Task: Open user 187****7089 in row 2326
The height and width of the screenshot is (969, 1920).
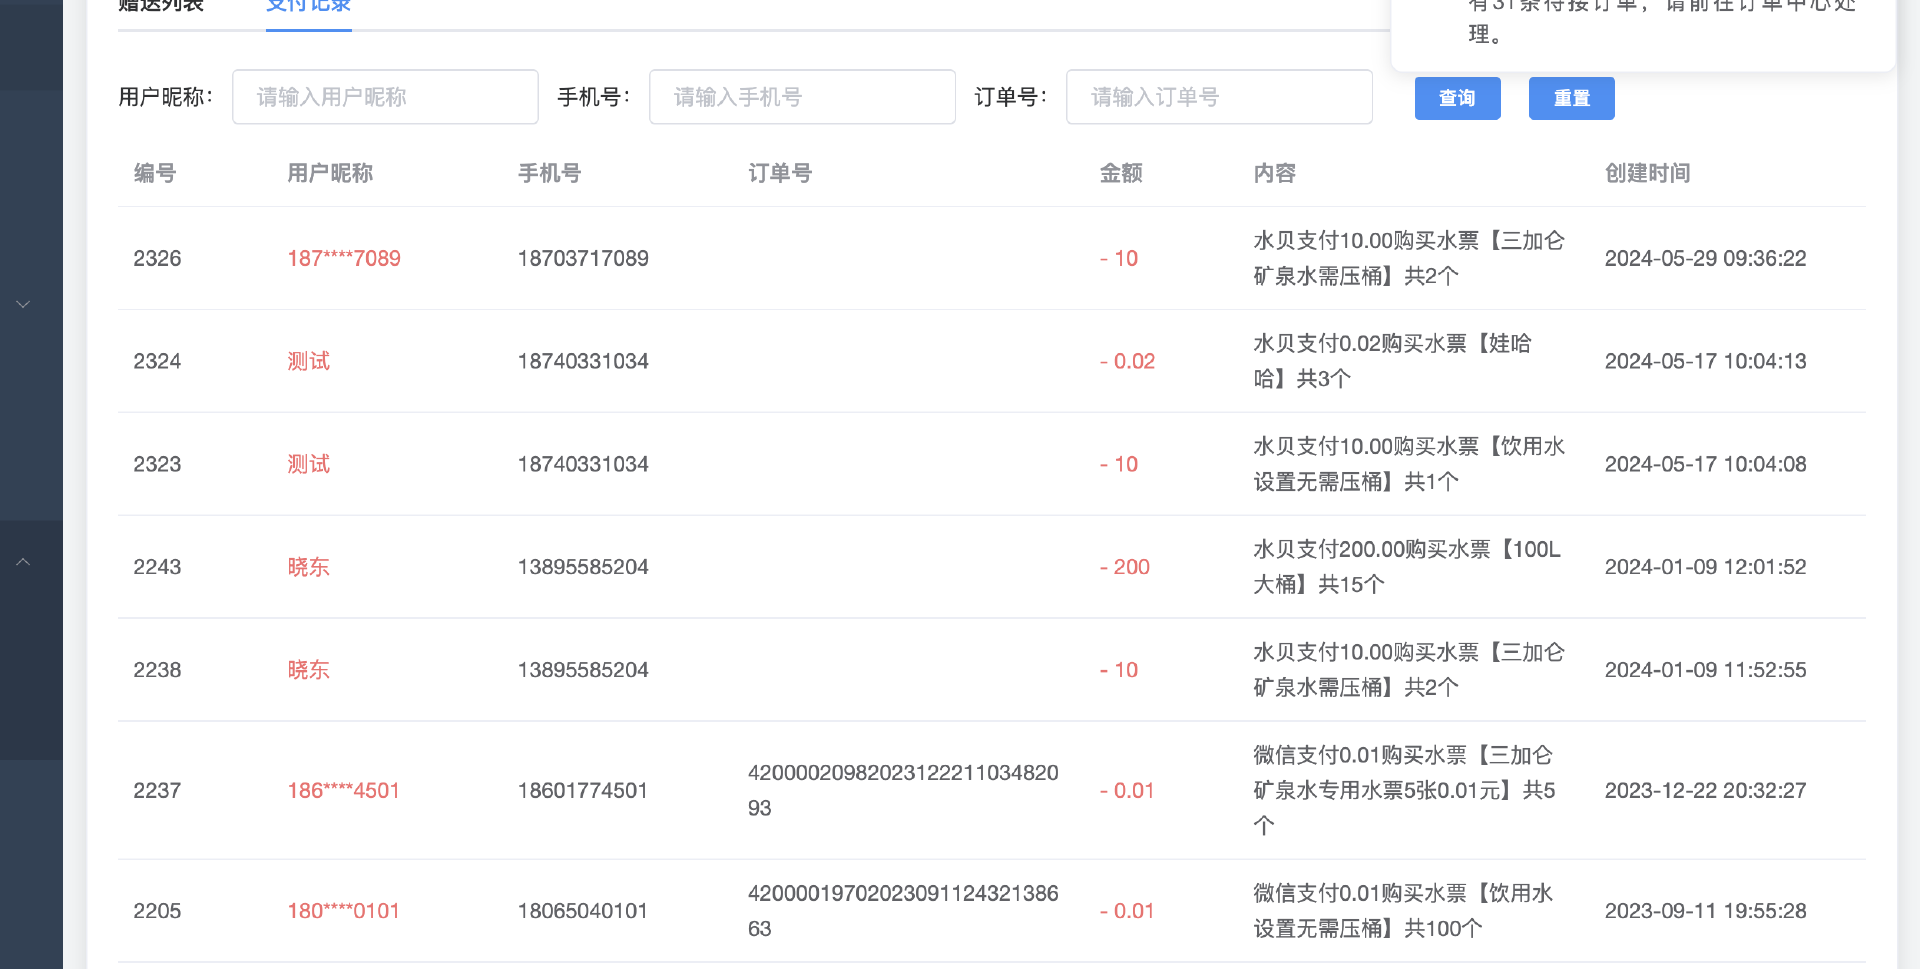Action: coord(344,259)
